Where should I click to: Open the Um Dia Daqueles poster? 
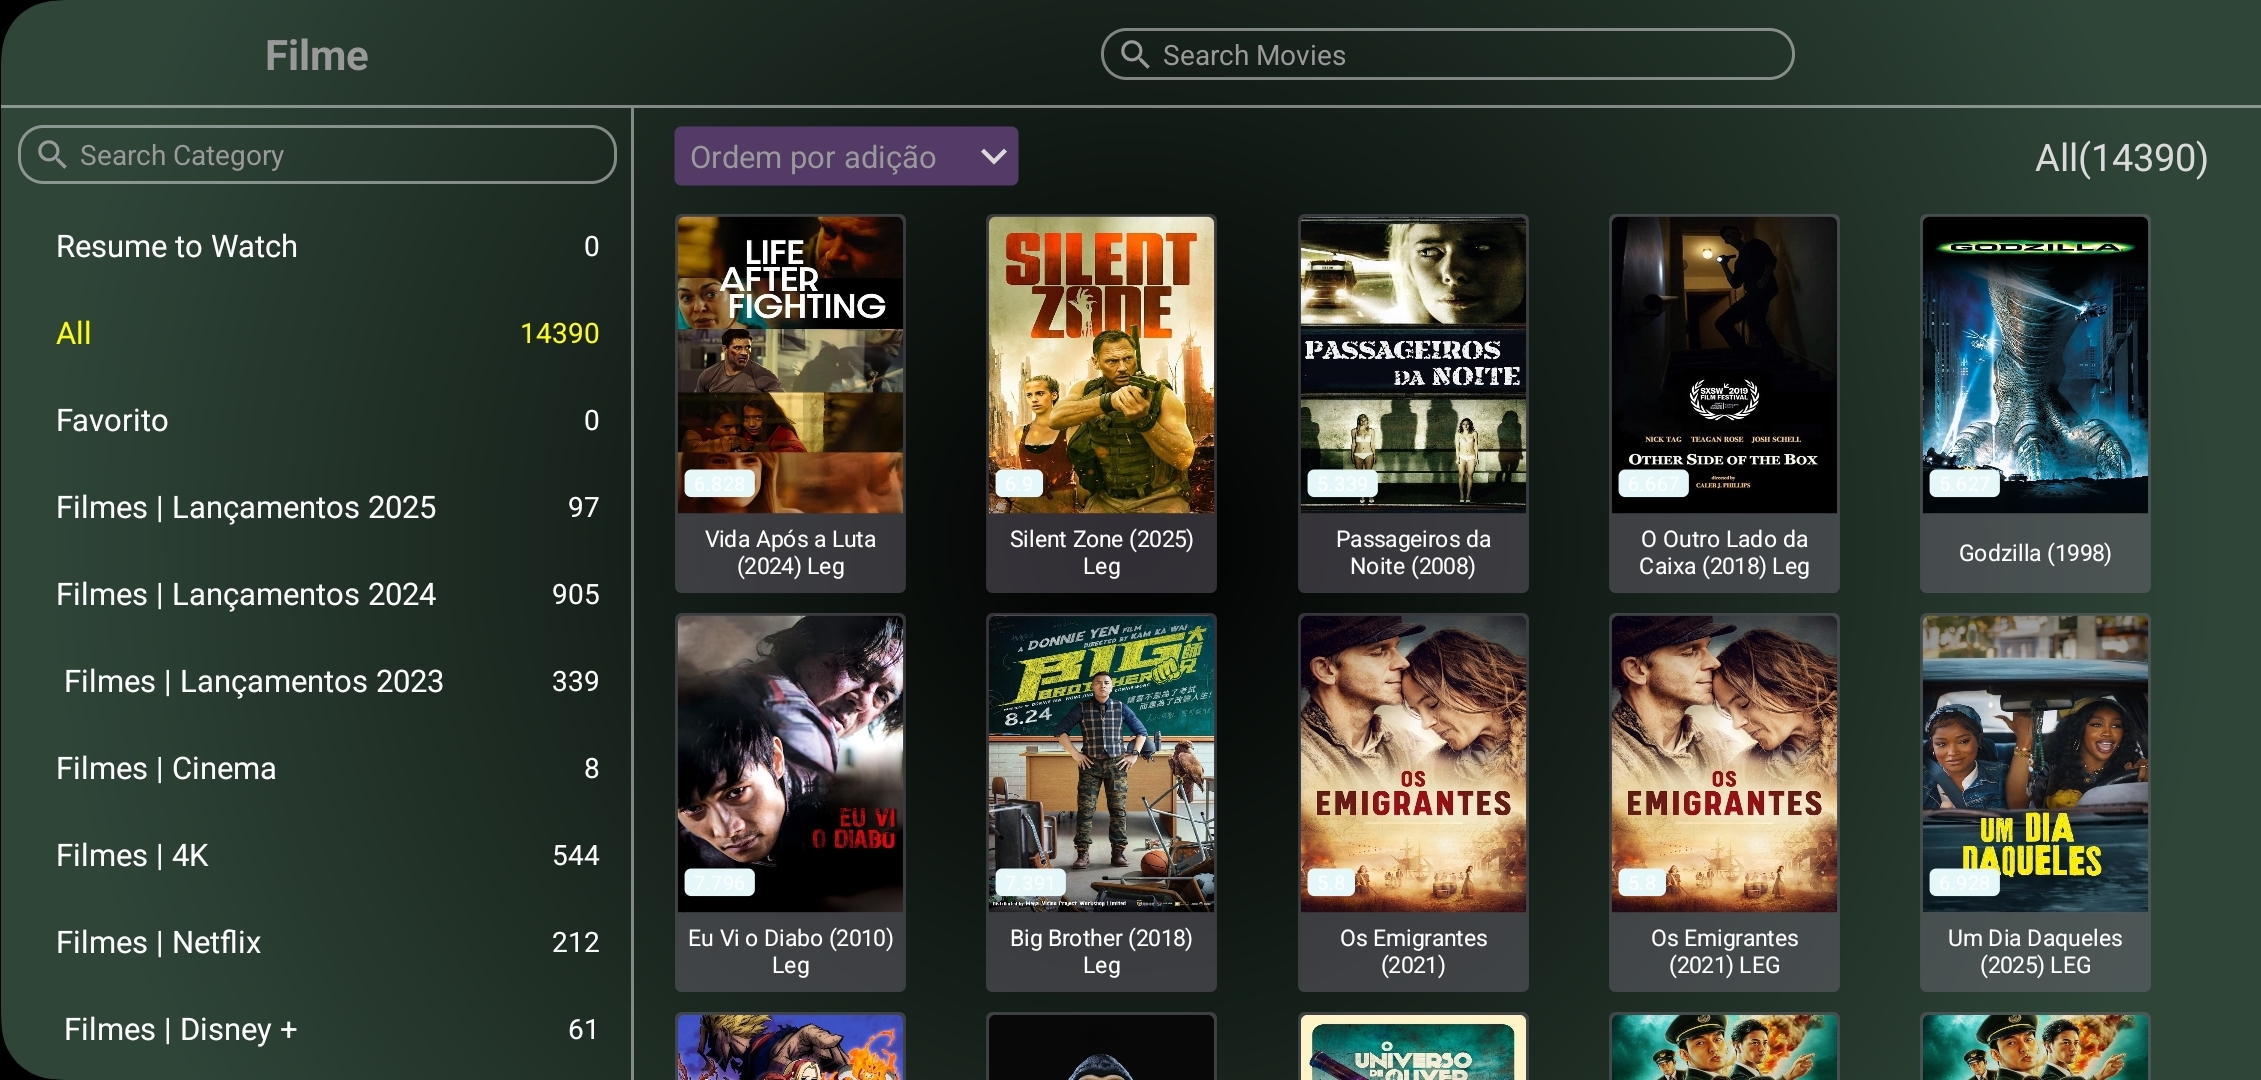2034,764
